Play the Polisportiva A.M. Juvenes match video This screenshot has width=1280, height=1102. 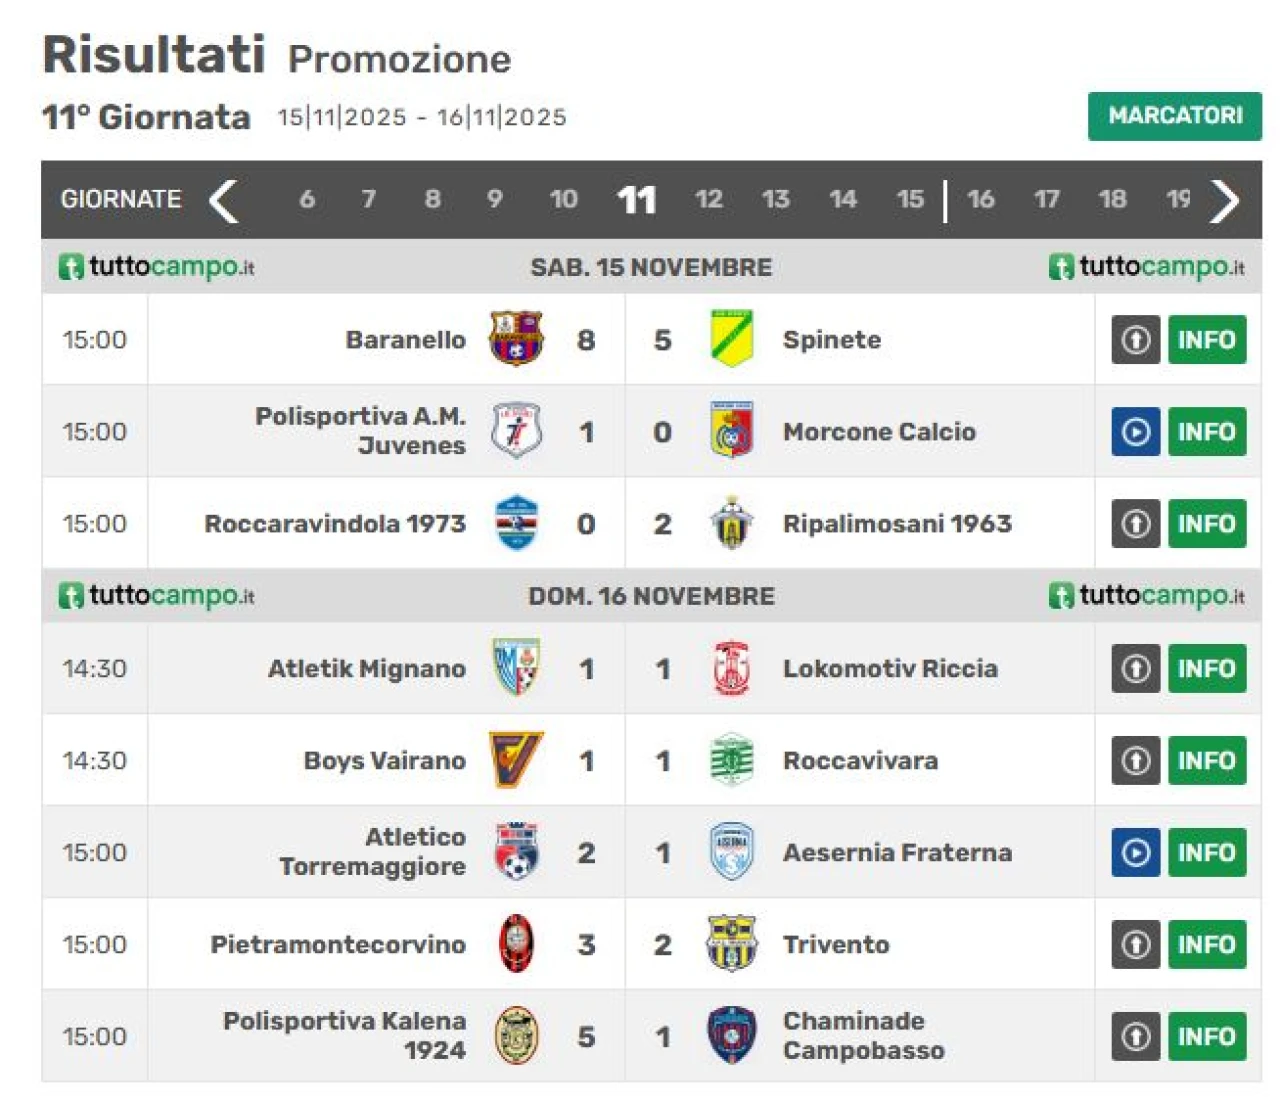[1135, 432]
